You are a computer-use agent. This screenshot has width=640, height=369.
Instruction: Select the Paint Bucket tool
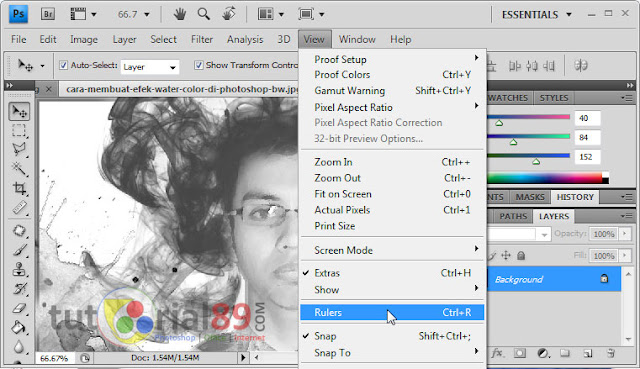point(19,327)
